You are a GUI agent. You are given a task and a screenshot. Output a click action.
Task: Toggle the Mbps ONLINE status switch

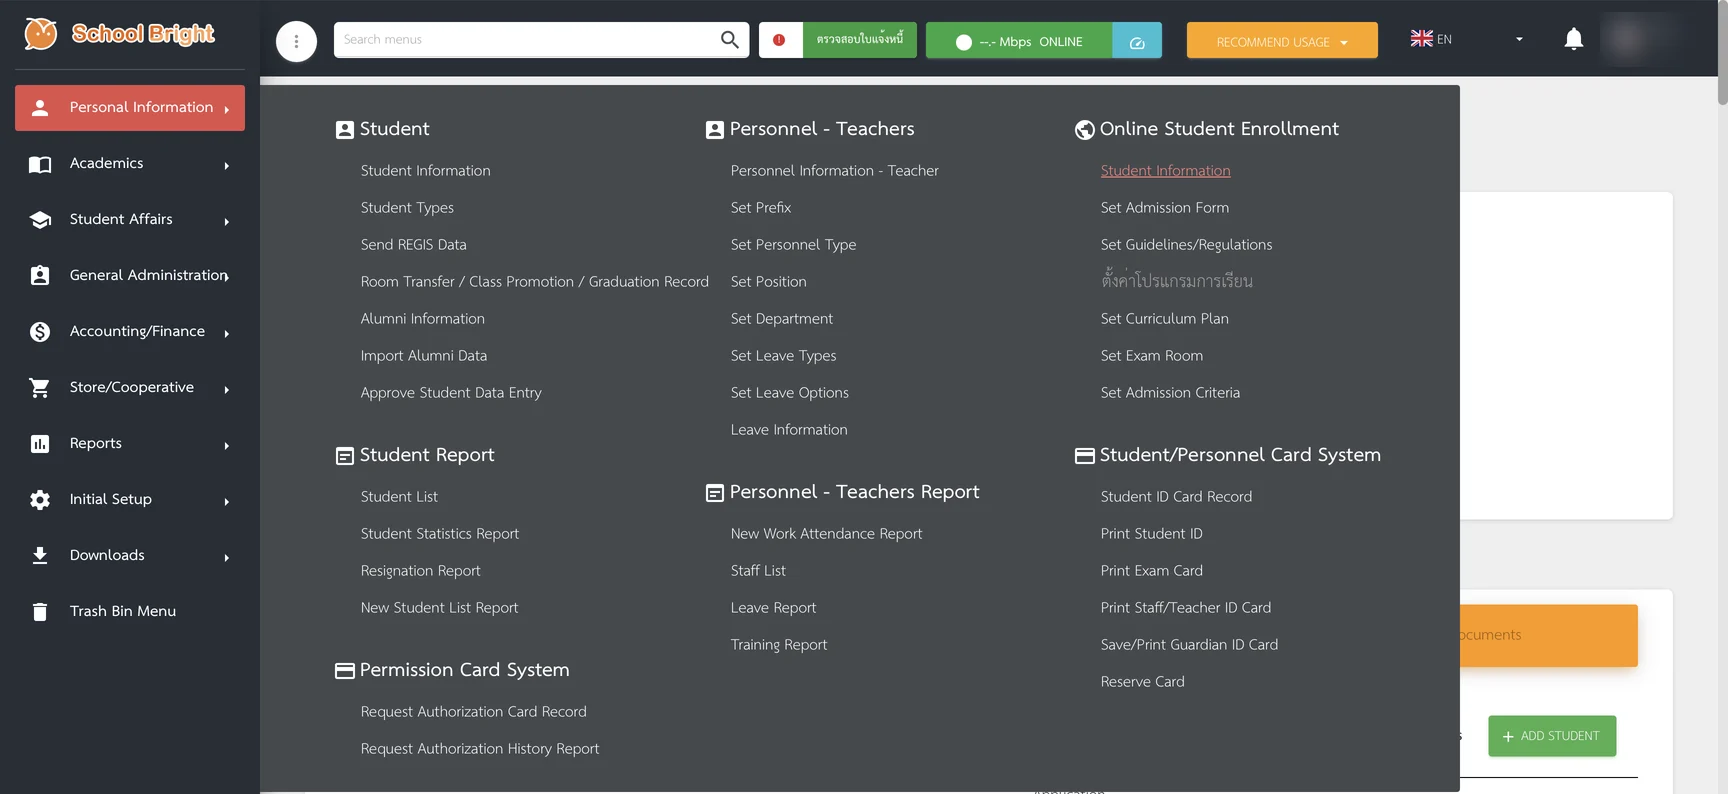964,42
